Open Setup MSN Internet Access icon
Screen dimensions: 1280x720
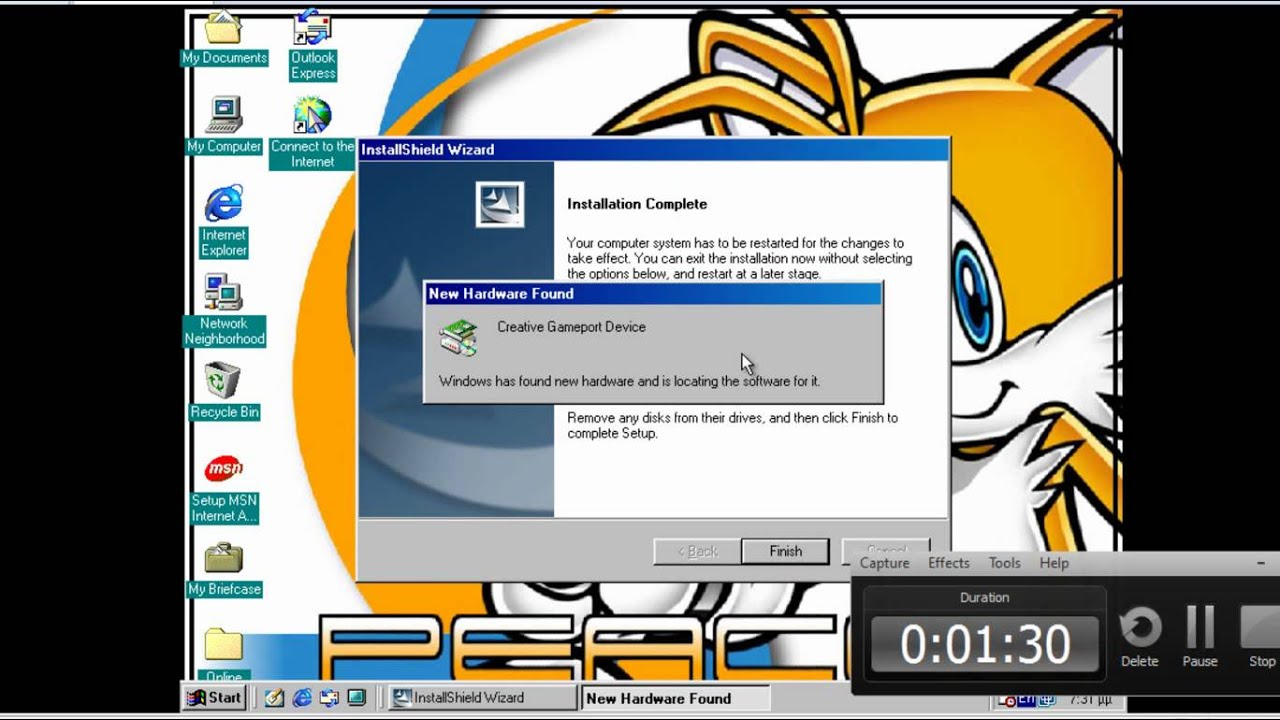224,489
